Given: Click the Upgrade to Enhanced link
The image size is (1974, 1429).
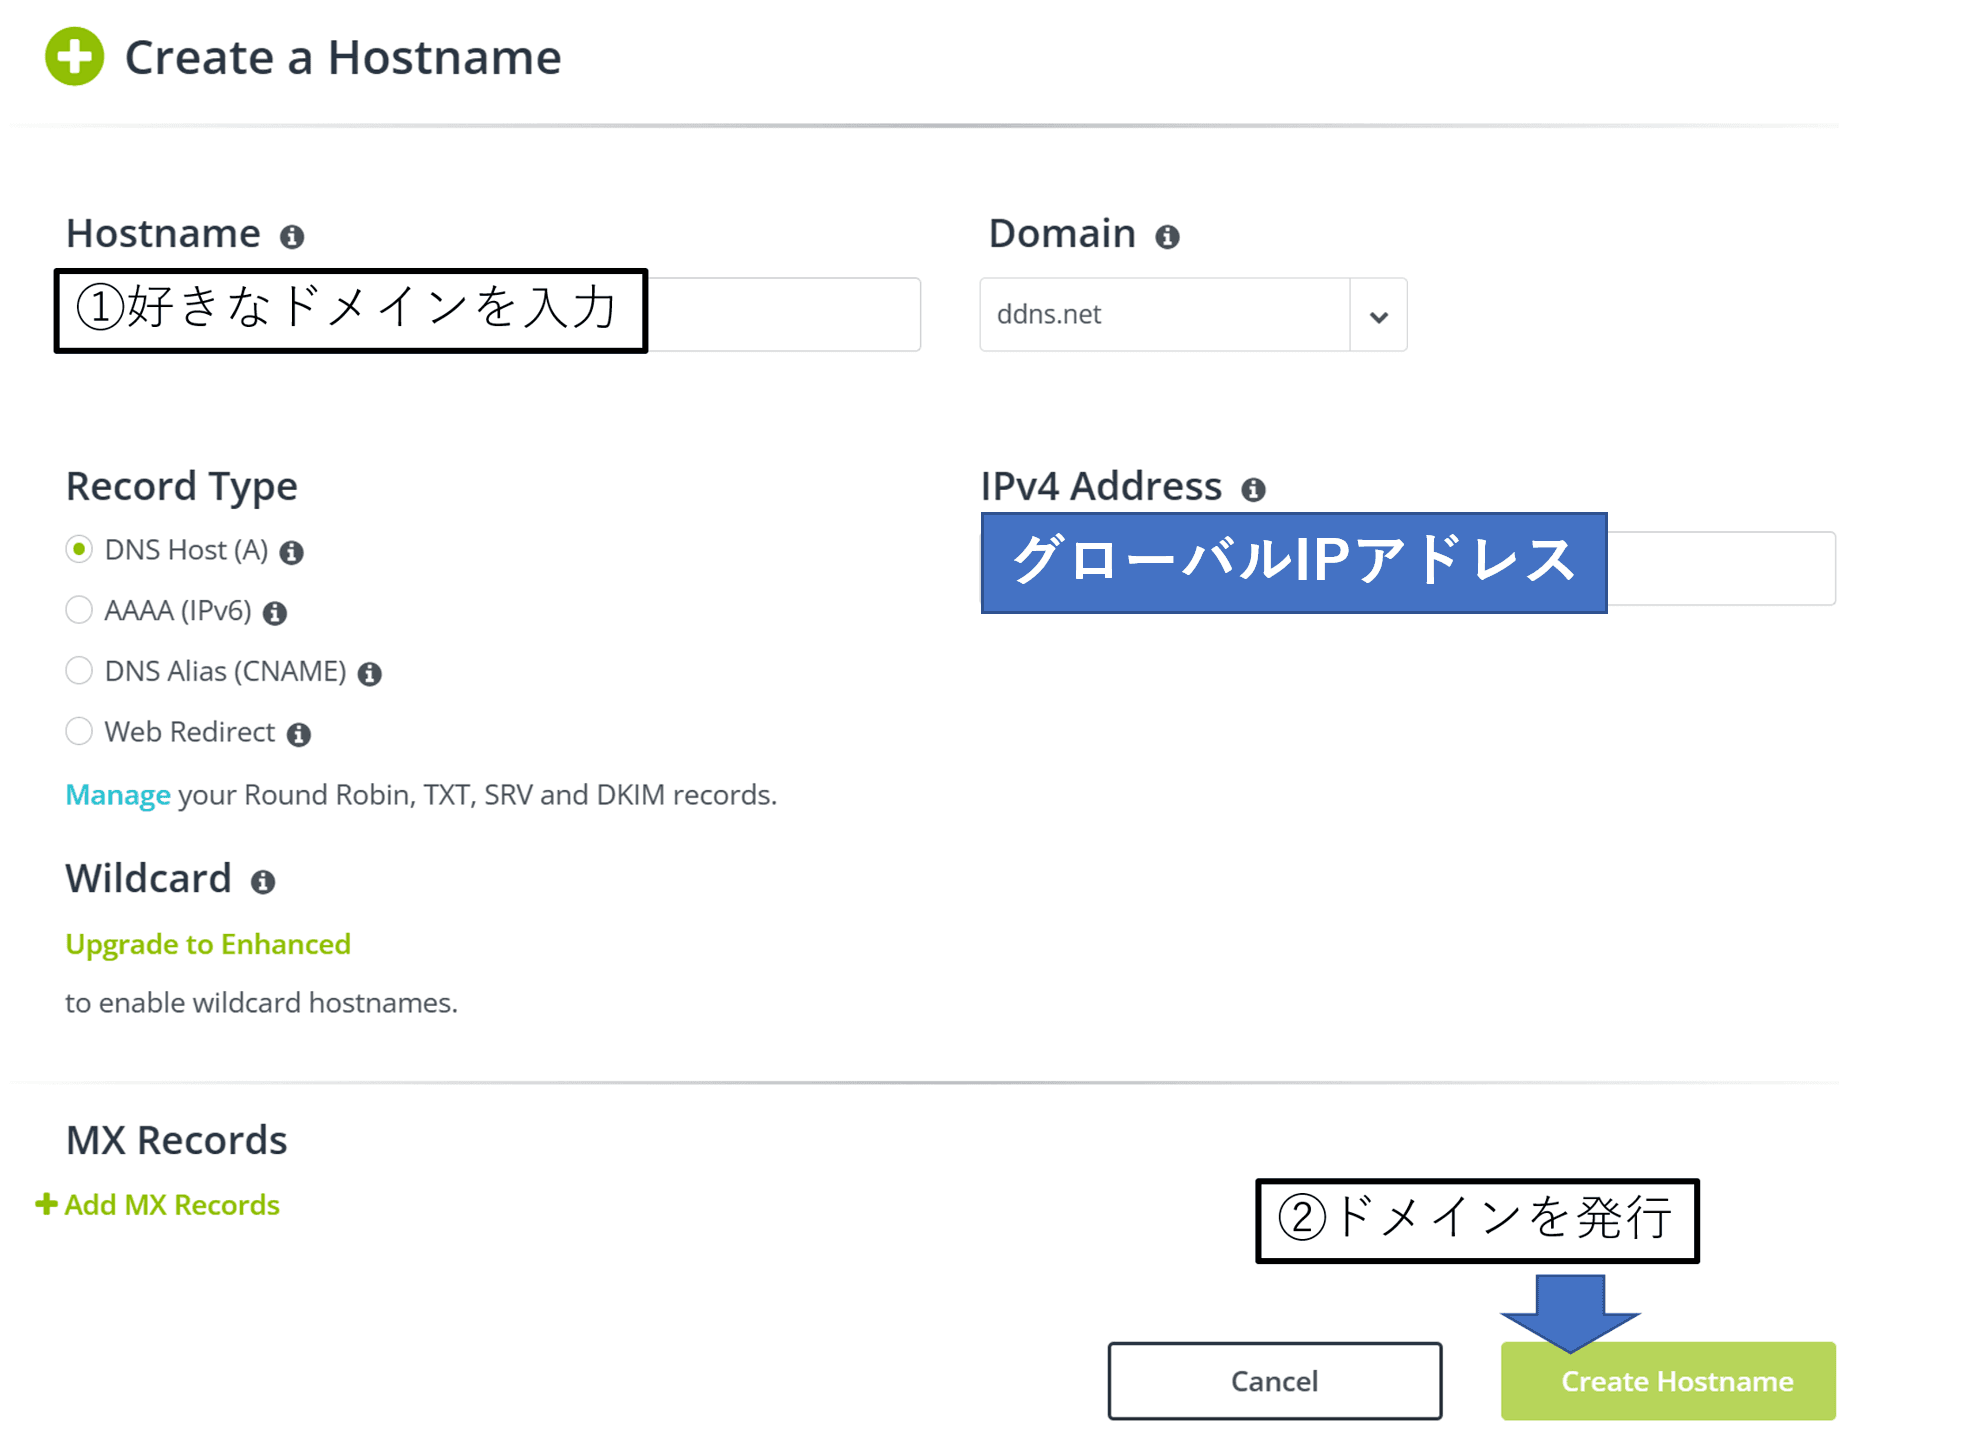Looking at the screenshot, I should pos(208,944).
